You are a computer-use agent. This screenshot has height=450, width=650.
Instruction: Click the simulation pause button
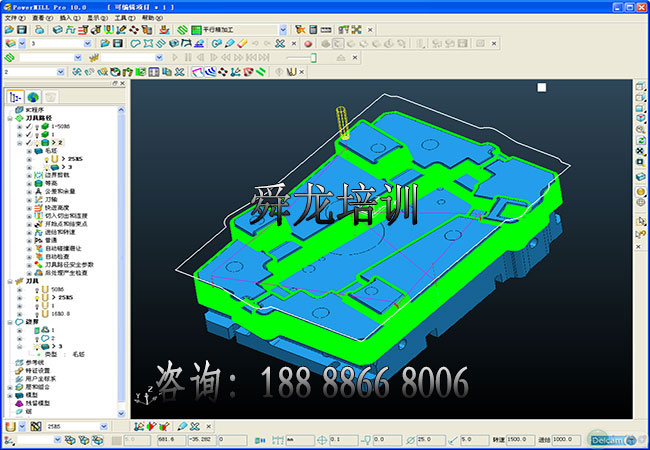(x=188, y=58)
